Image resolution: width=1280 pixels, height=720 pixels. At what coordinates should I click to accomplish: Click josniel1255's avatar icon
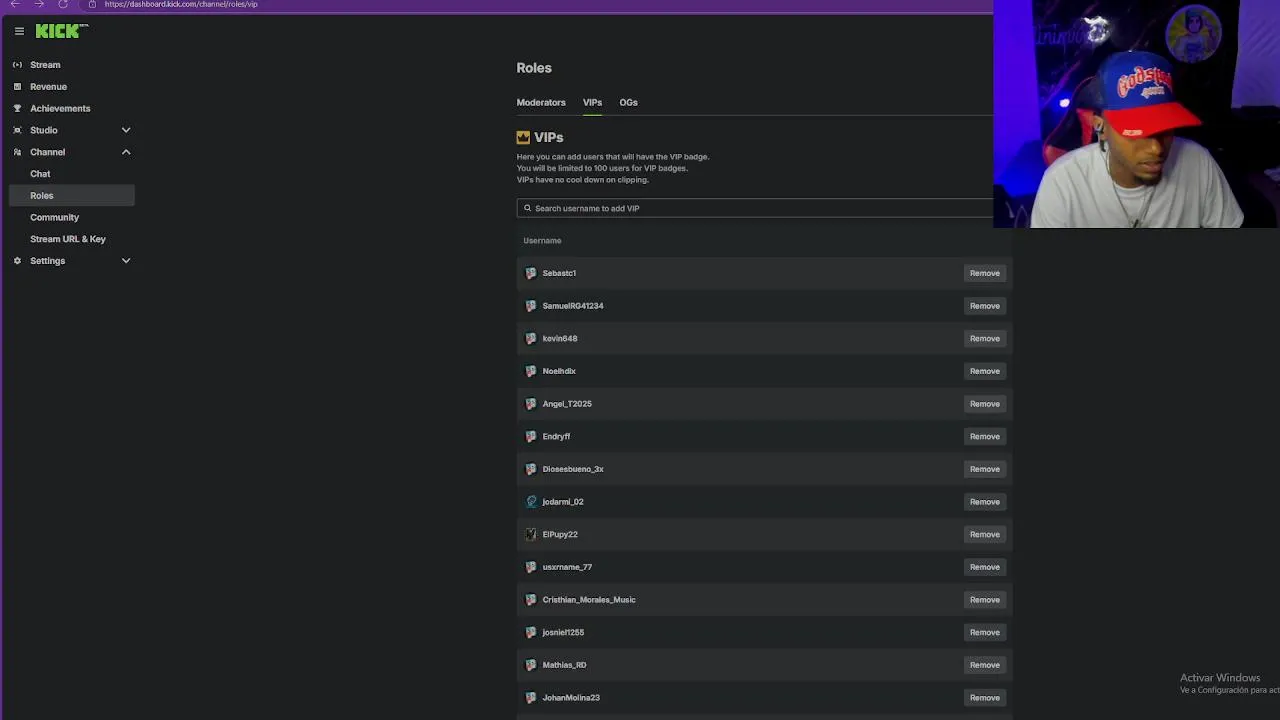coord(531,632)
